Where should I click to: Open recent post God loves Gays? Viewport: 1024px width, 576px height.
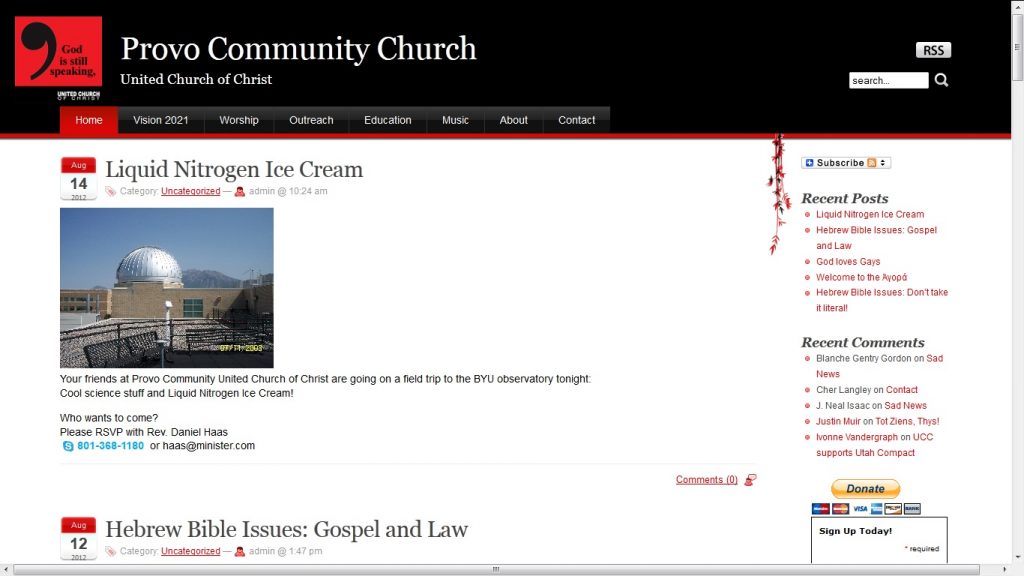[x=848, y=262]
